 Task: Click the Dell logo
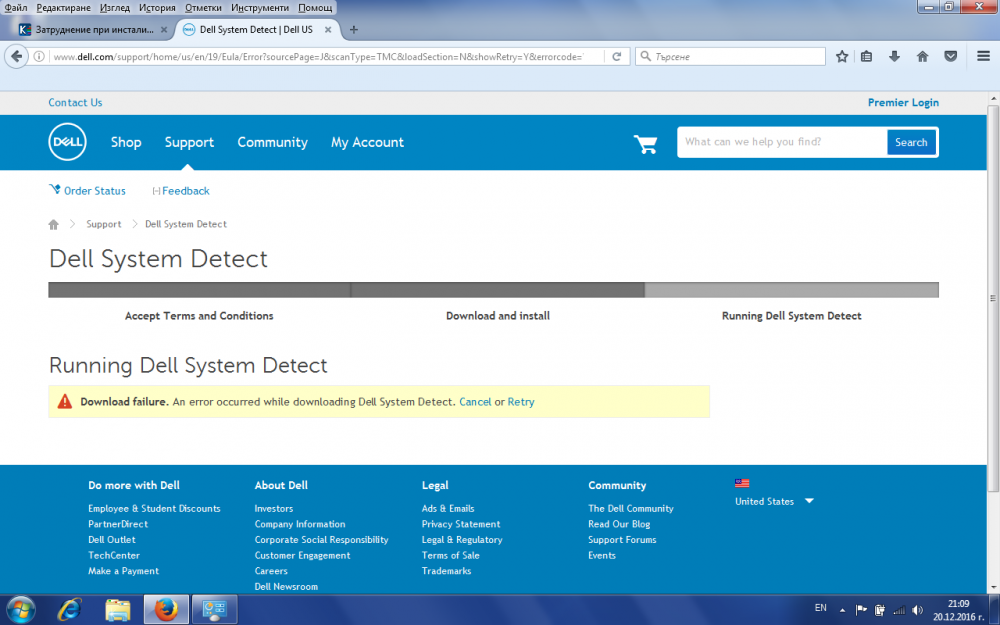(x=68, y=142)
